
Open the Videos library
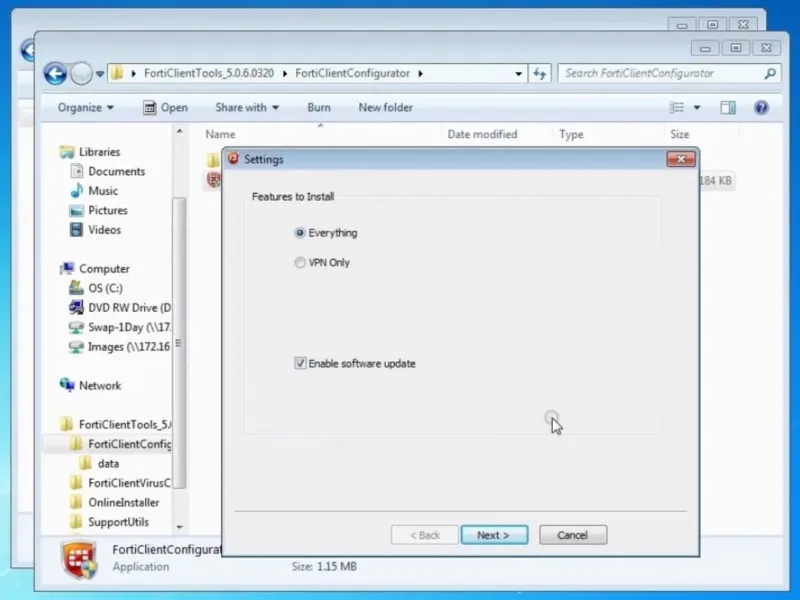[105, 230]
